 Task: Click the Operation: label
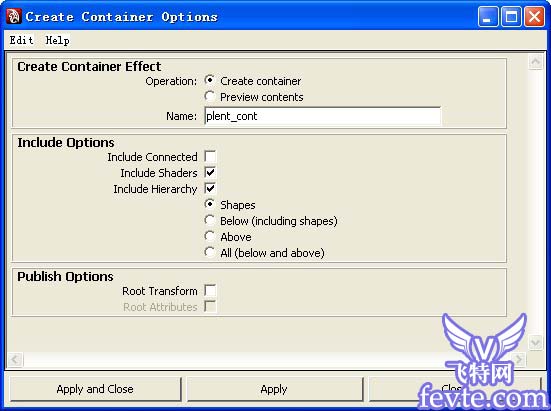(x=171, y=81)
